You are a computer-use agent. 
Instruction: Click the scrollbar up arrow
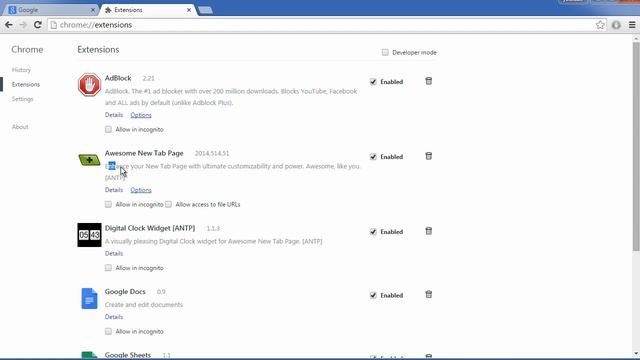[636, 38]
